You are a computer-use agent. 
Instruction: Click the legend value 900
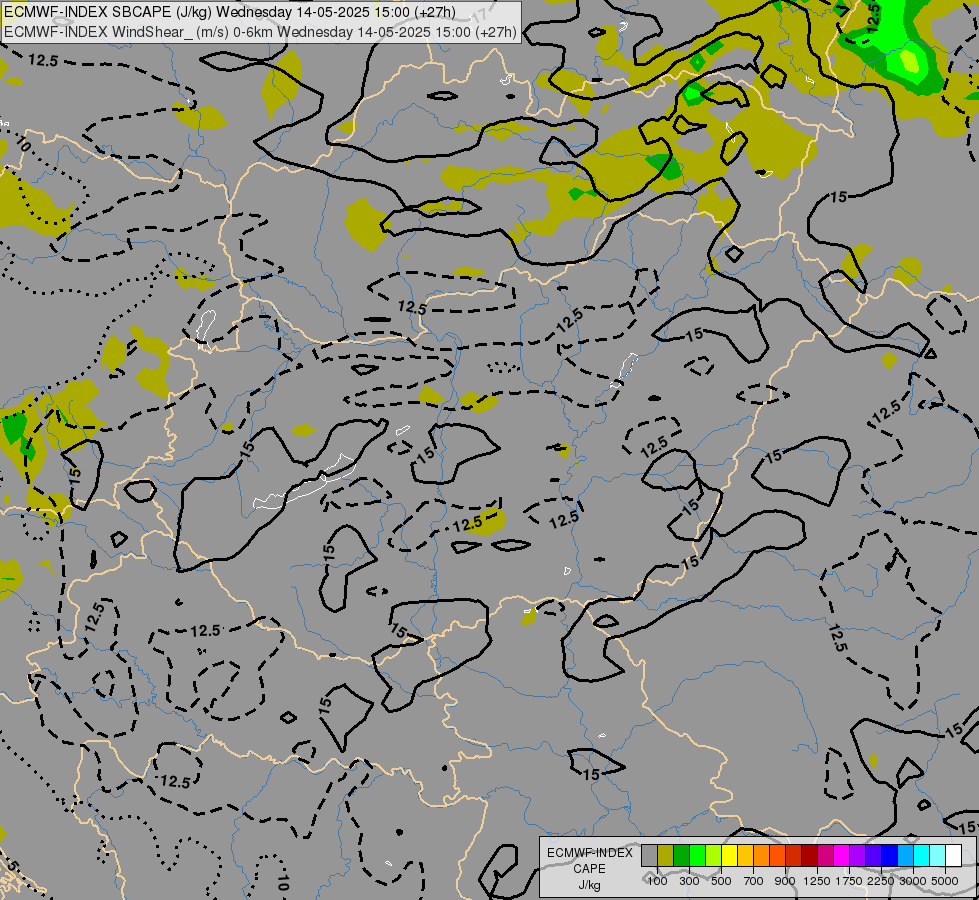coord(785,881)
